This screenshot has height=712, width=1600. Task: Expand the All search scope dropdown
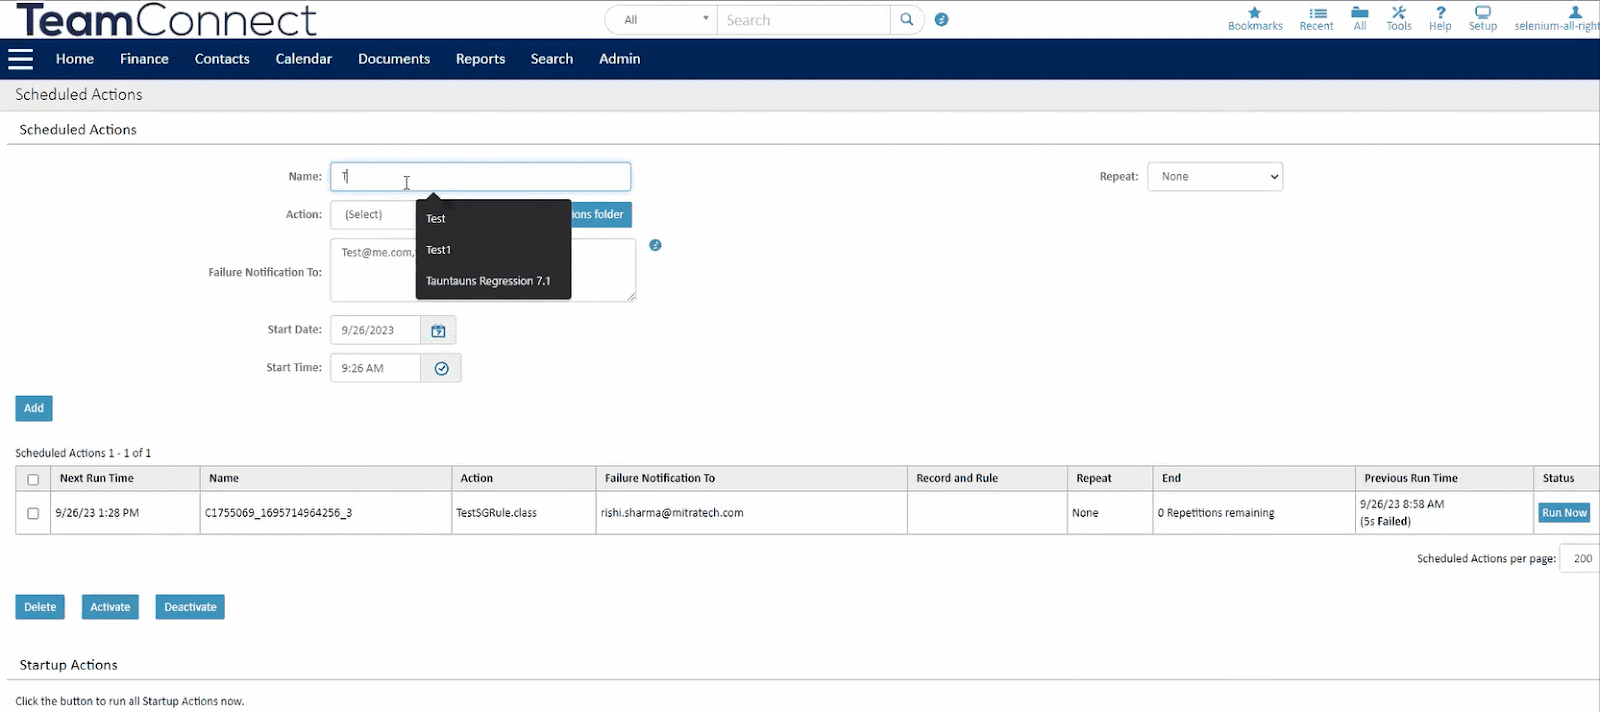661,20
